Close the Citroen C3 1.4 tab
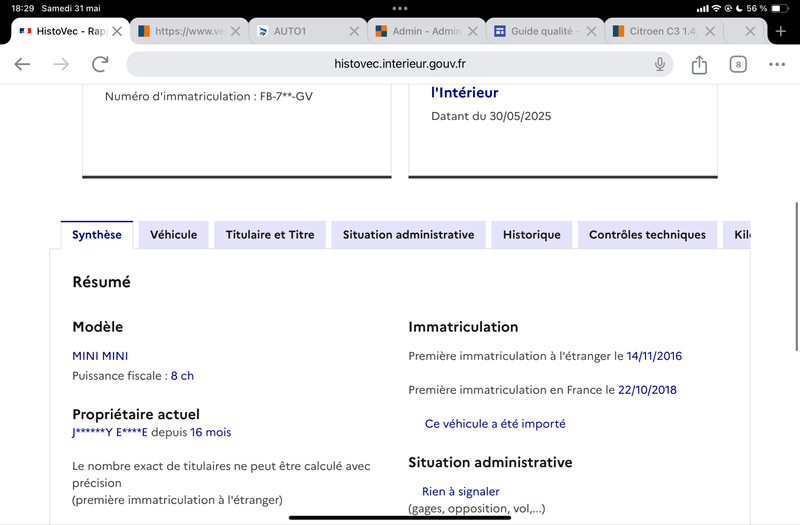Image resolution: width=800 pixels, height=525 pixels. [x=709, y=31]
